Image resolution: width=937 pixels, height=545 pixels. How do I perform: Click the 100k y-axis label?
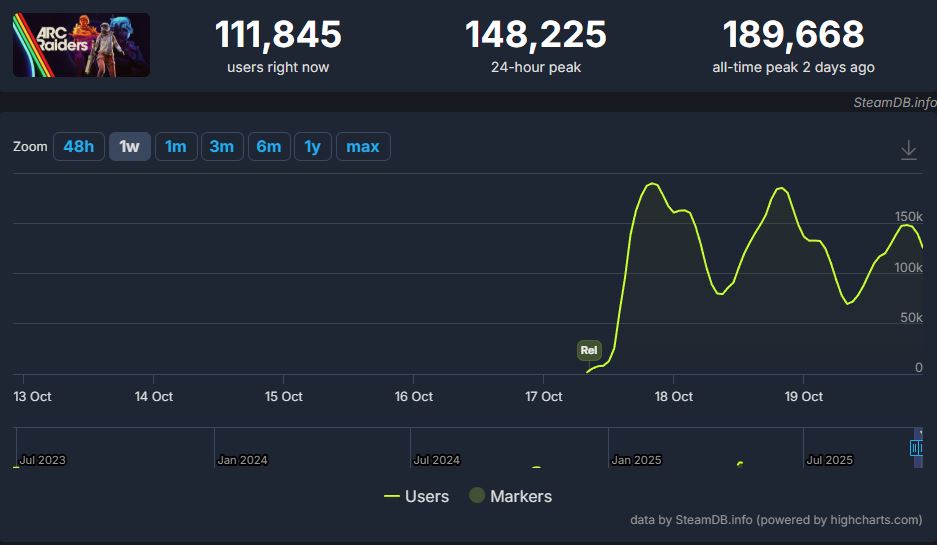[908, 267]
